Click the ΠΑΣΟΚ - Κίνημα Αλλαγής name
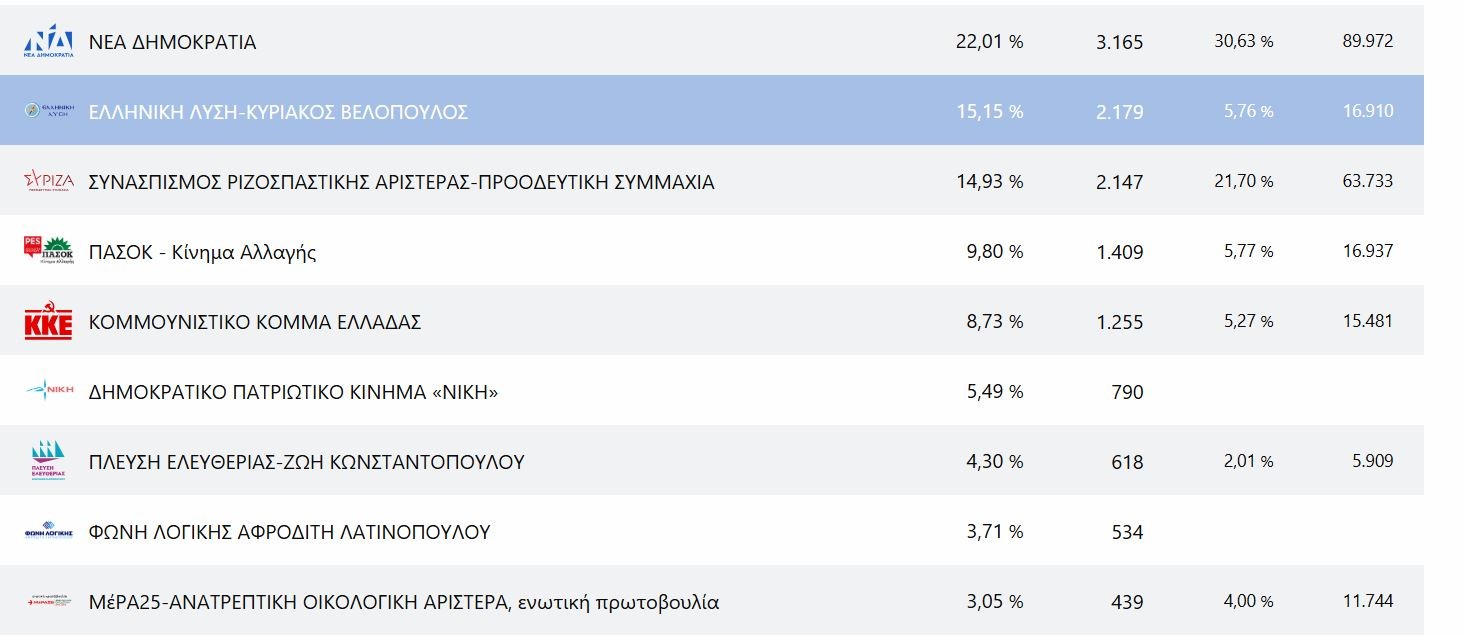The width and height of the screenshot is (1466, 636). click(202, 252)
